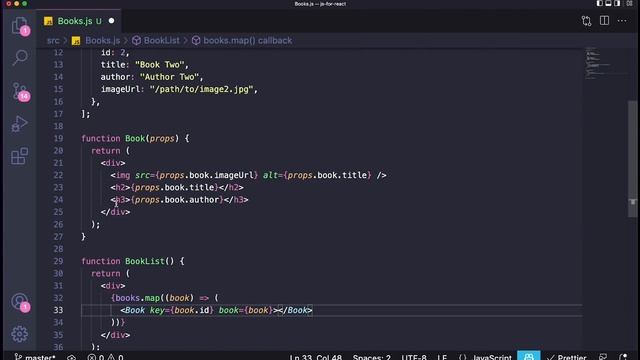Click the books.map((book) => ( line

[165, 298]
